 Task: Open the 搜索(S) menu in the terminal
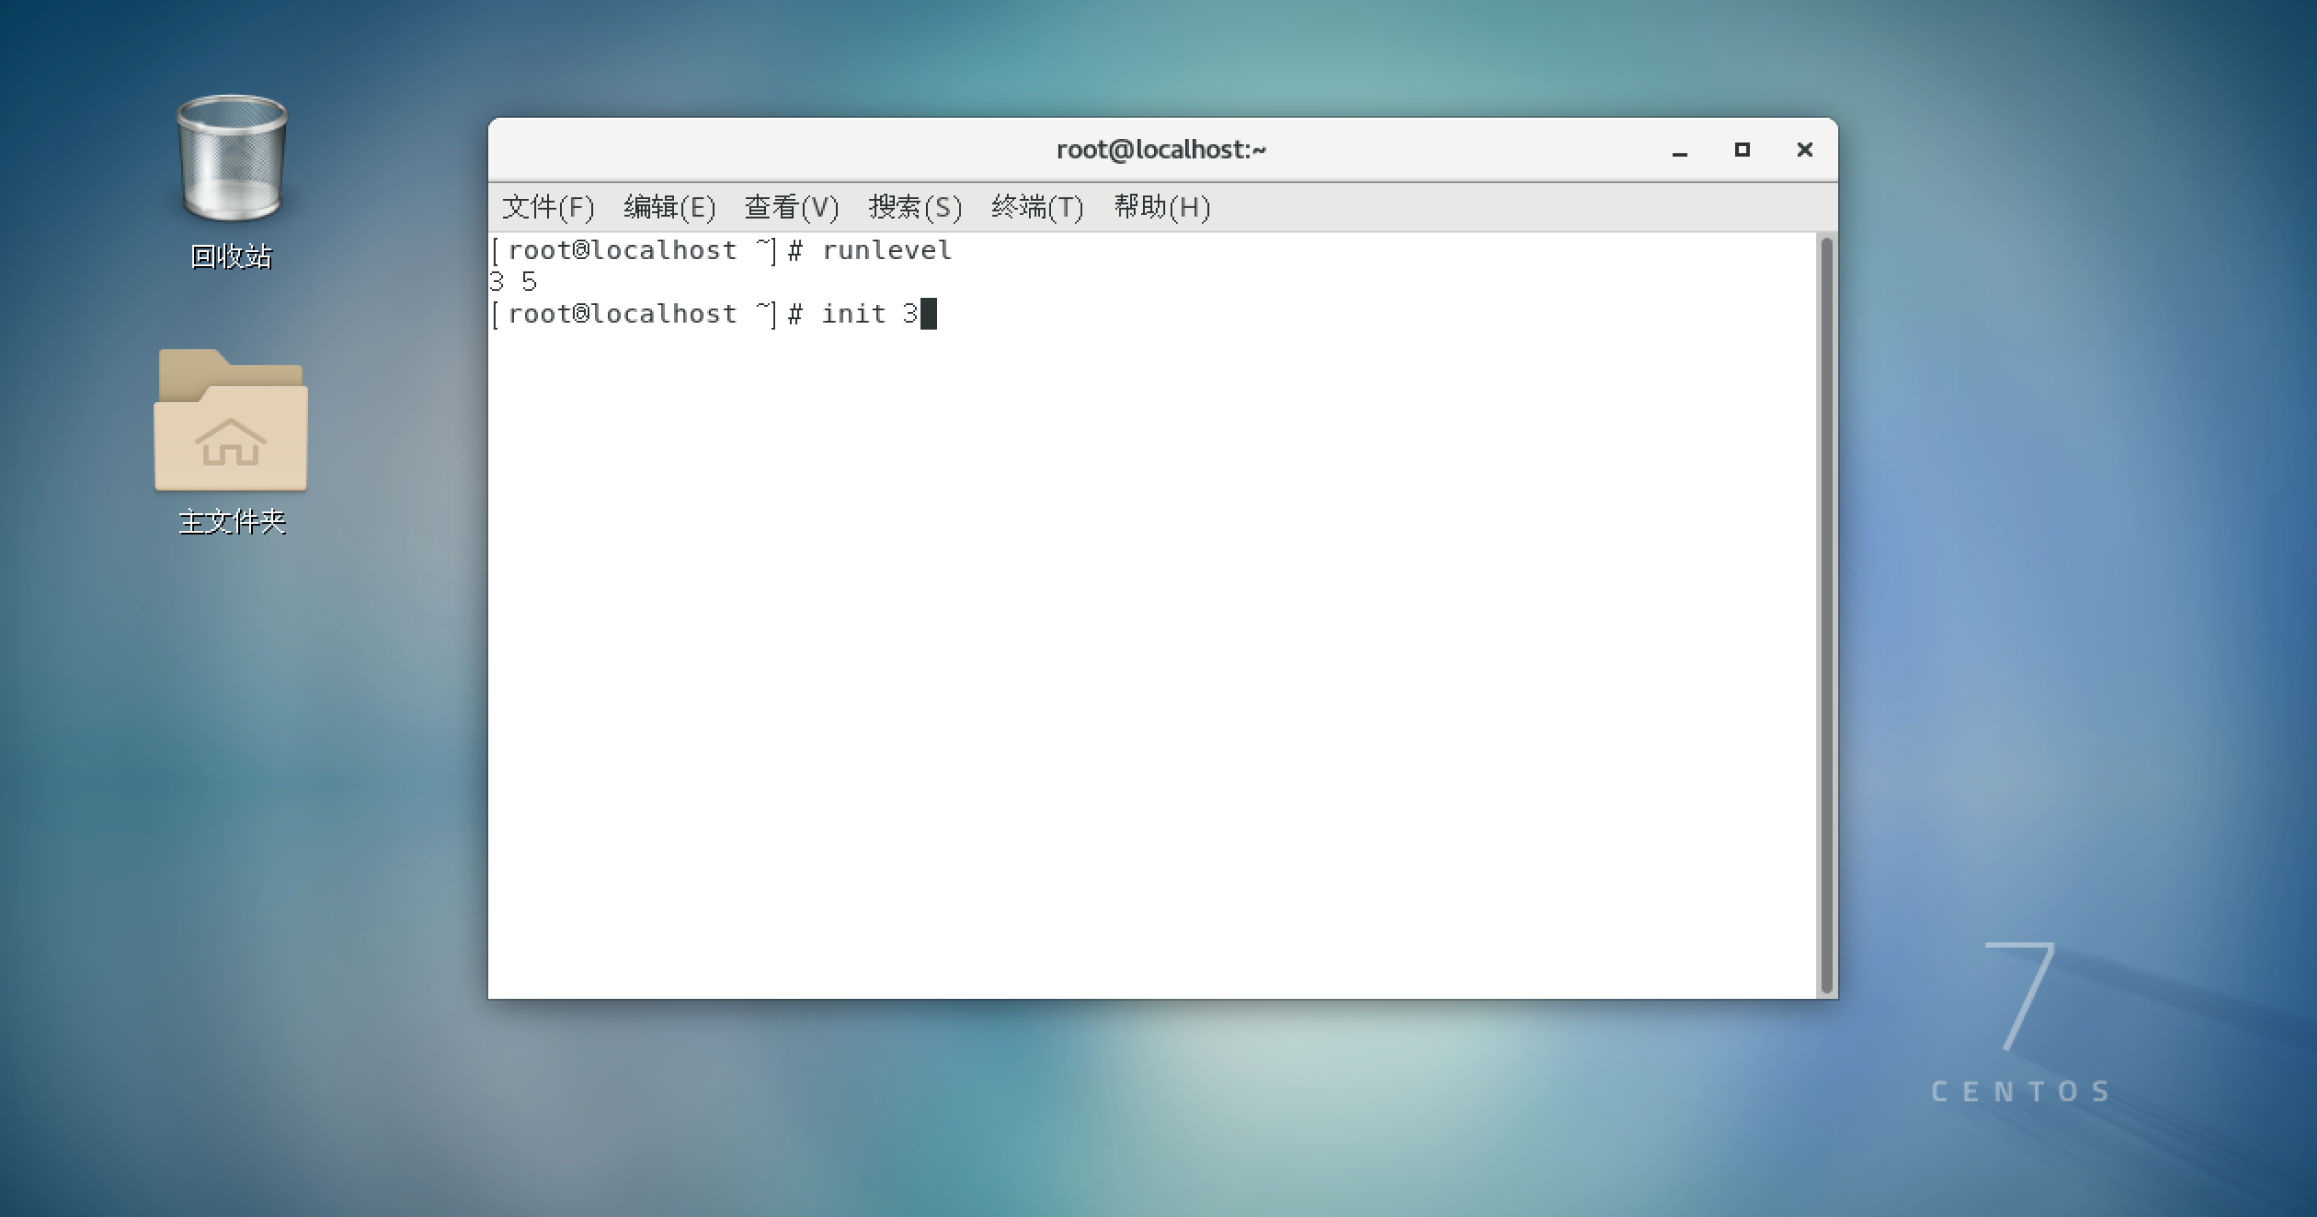point(914,207)
